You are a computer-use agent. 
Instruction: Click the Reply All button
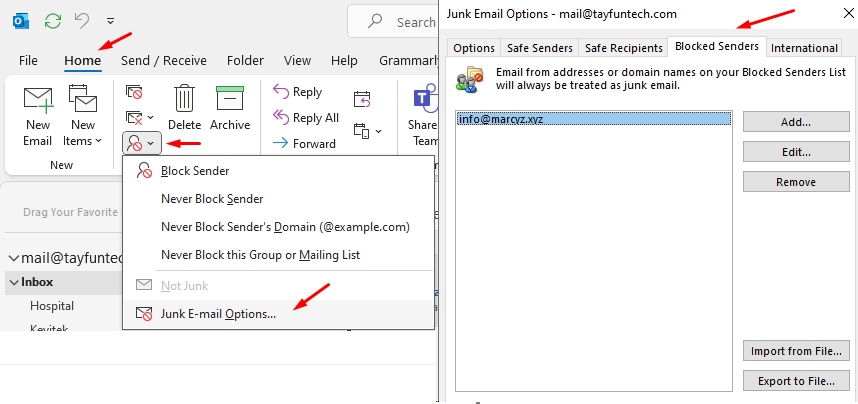coord(306,118)
